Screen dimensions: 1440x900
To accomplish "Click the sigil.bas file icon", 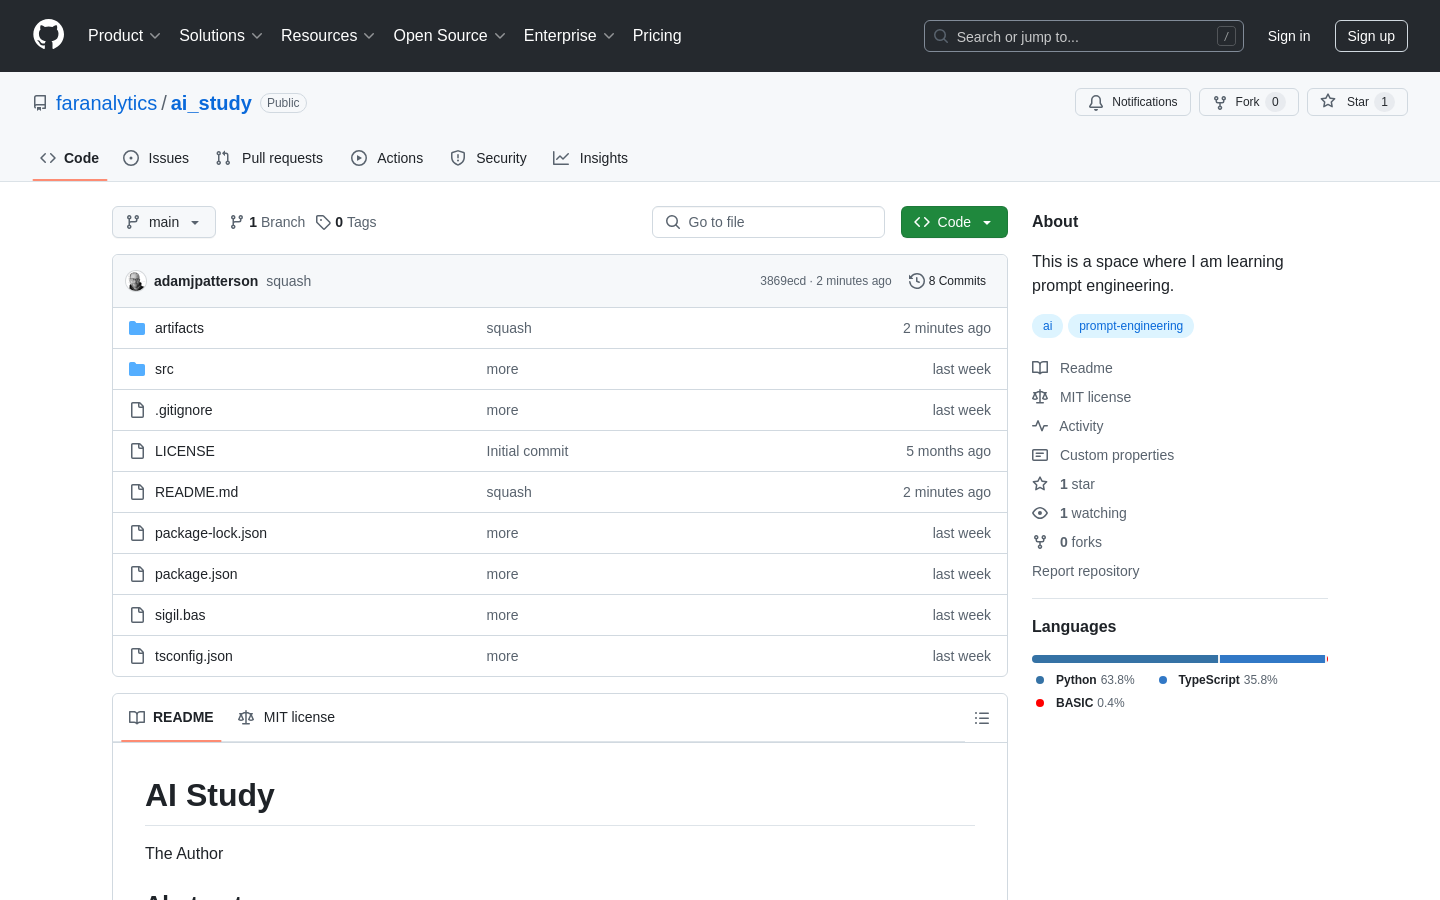I will pyautogui.click(x=137, y=615).
